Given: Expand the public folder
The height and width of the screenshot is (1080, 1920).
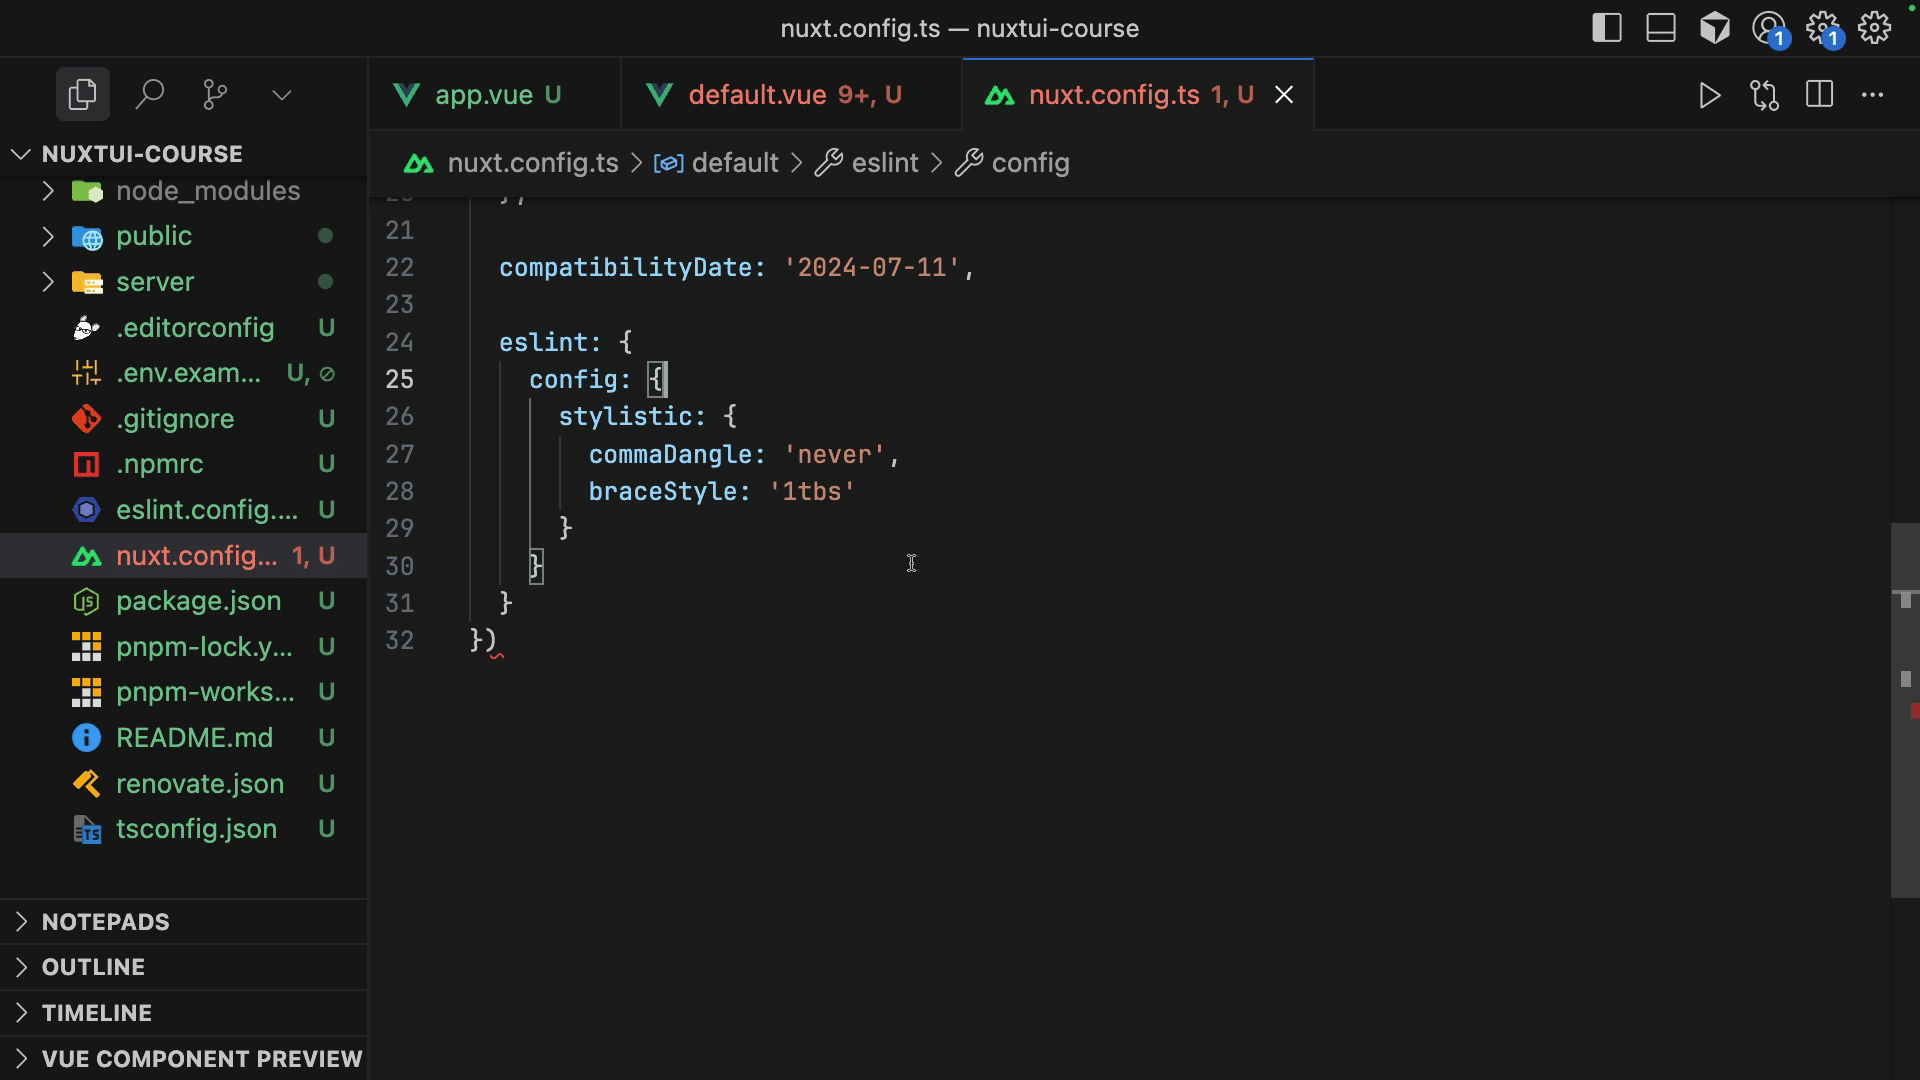Looking at the screenshot, I should (153, 236).
